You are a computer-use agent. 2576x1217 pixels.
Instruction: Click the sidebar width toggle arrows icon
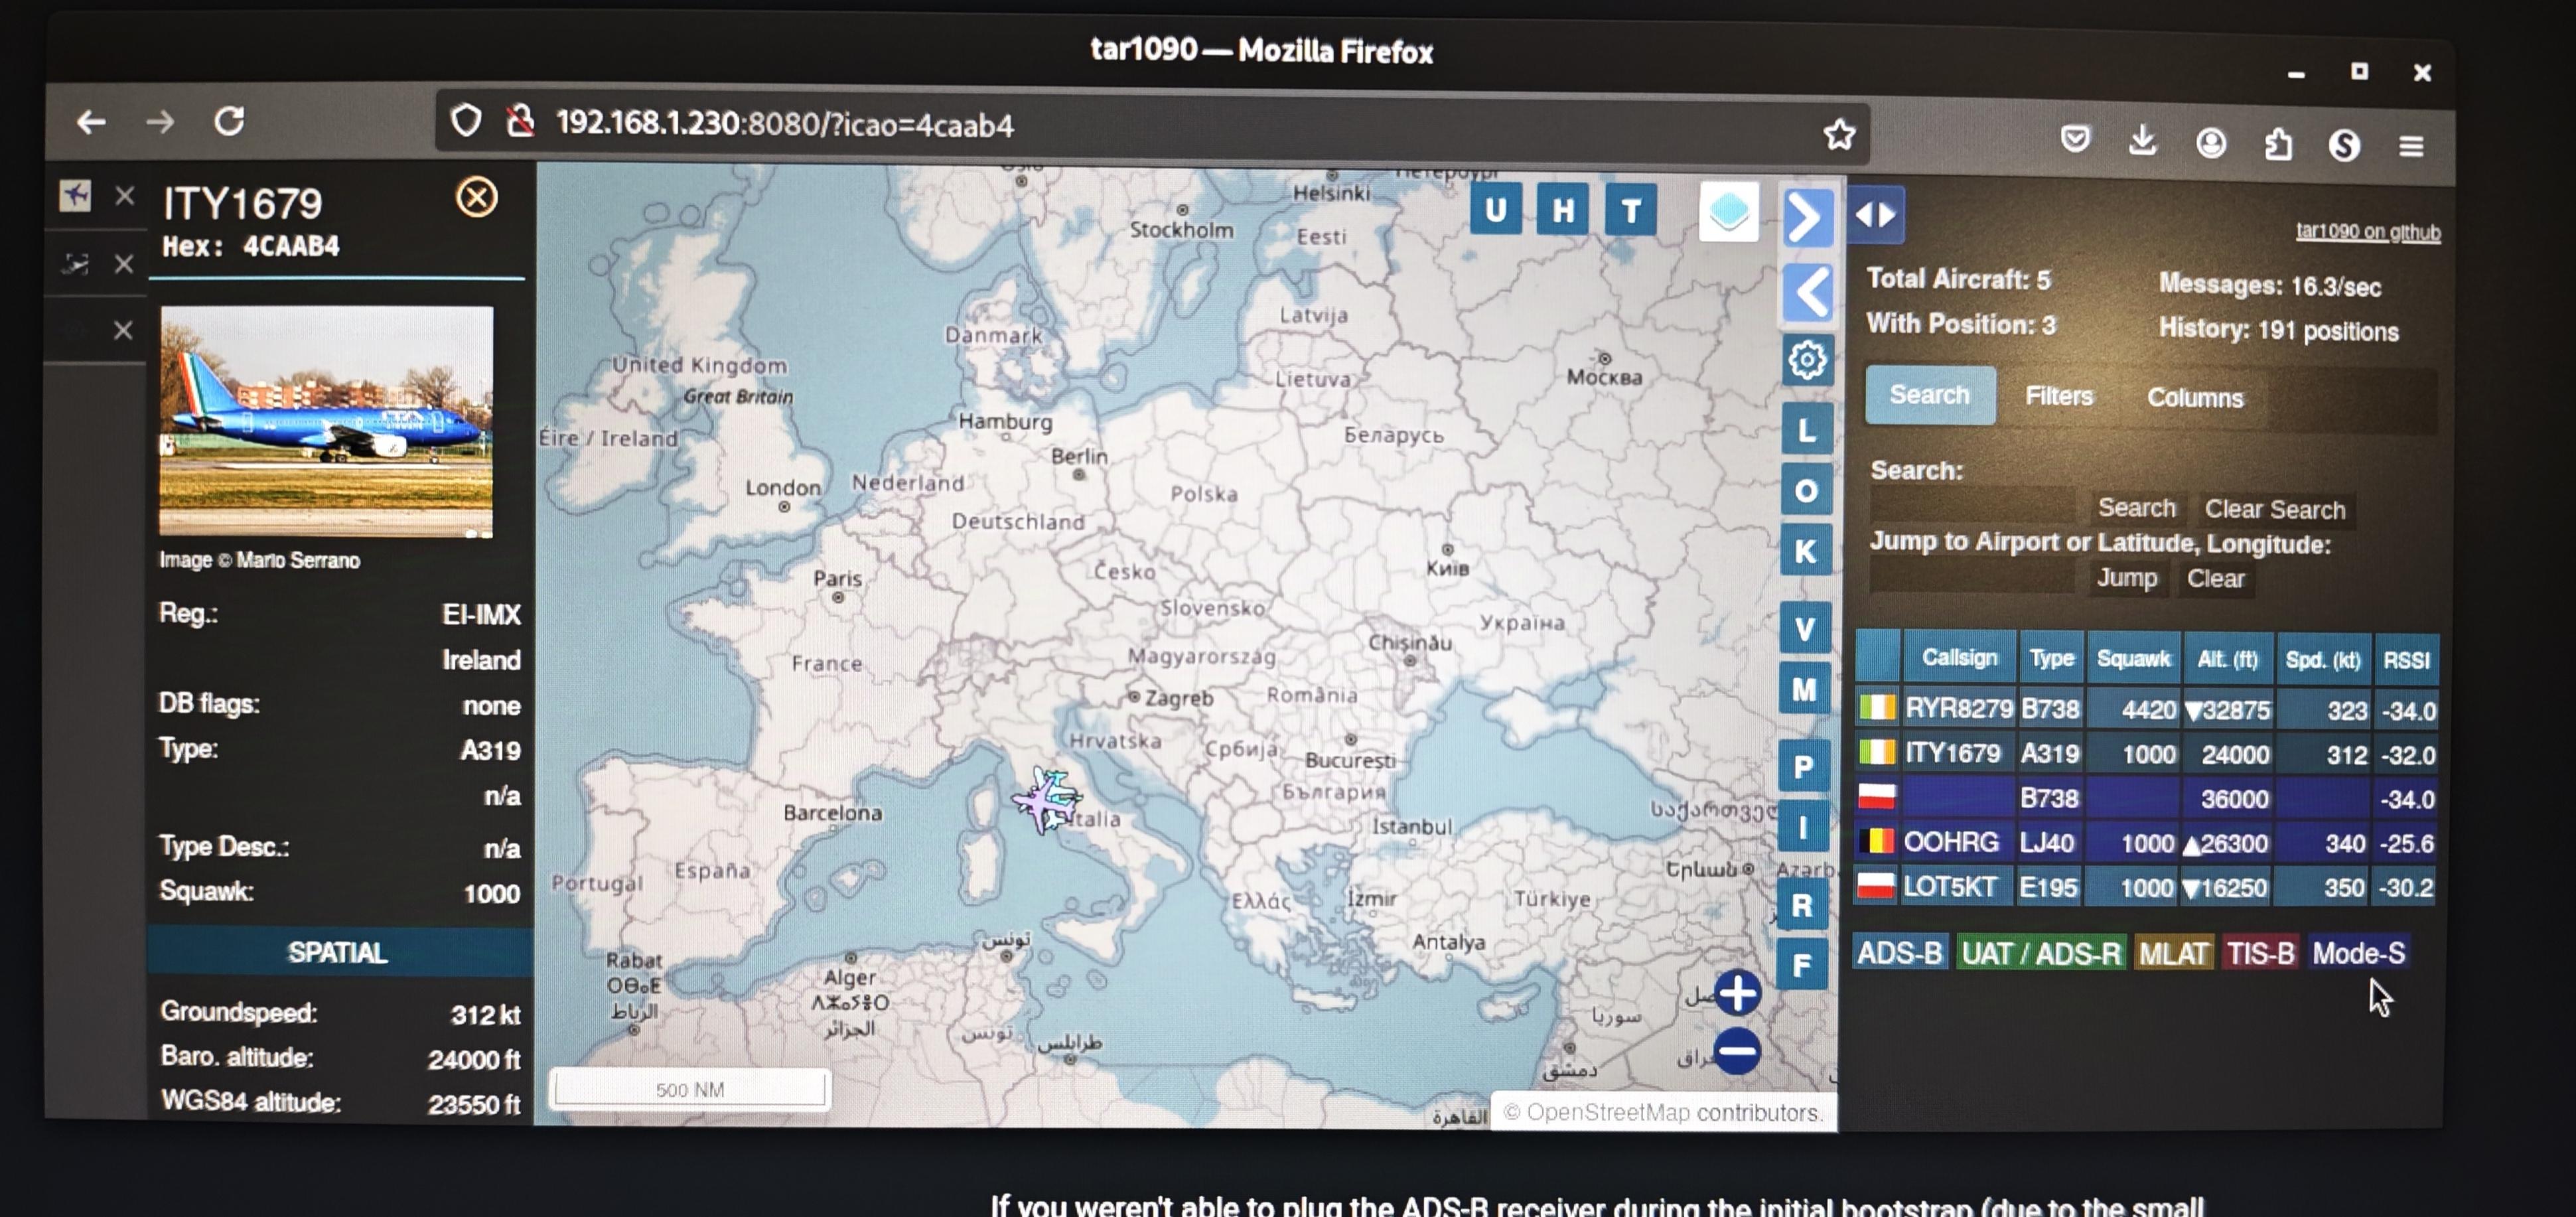tap(1875, 214)
